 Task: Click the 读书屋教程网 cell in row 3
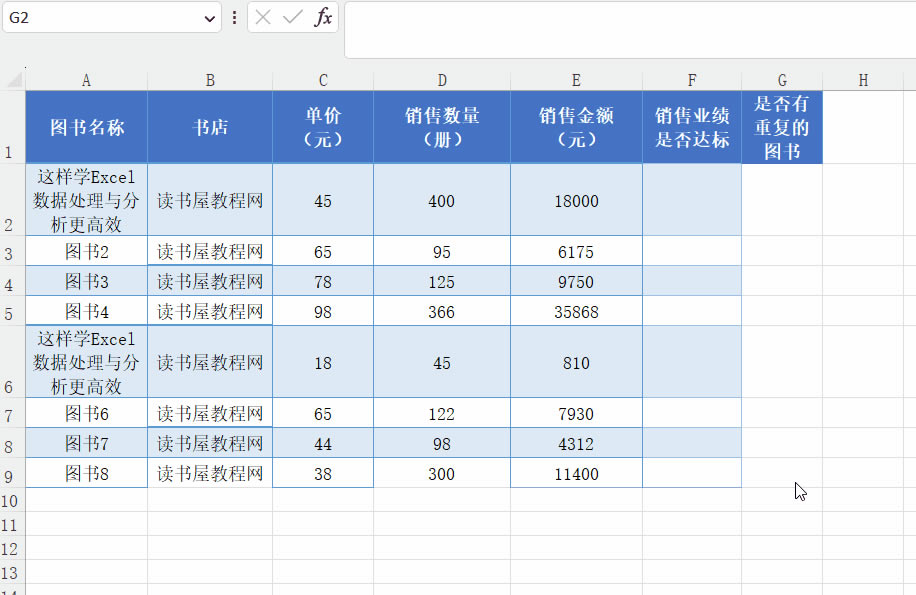(210, 251)
